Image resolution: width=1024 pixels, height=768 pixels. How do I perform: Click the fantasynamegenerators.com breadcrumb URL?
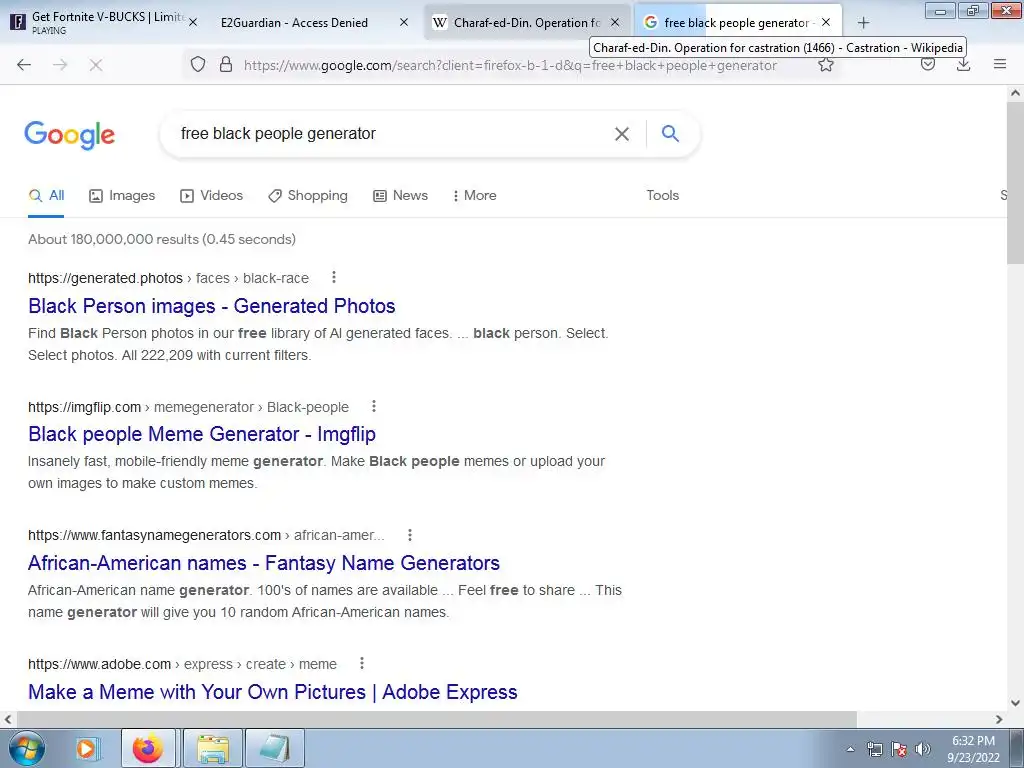pyautogui.click(x=206, y=536)
